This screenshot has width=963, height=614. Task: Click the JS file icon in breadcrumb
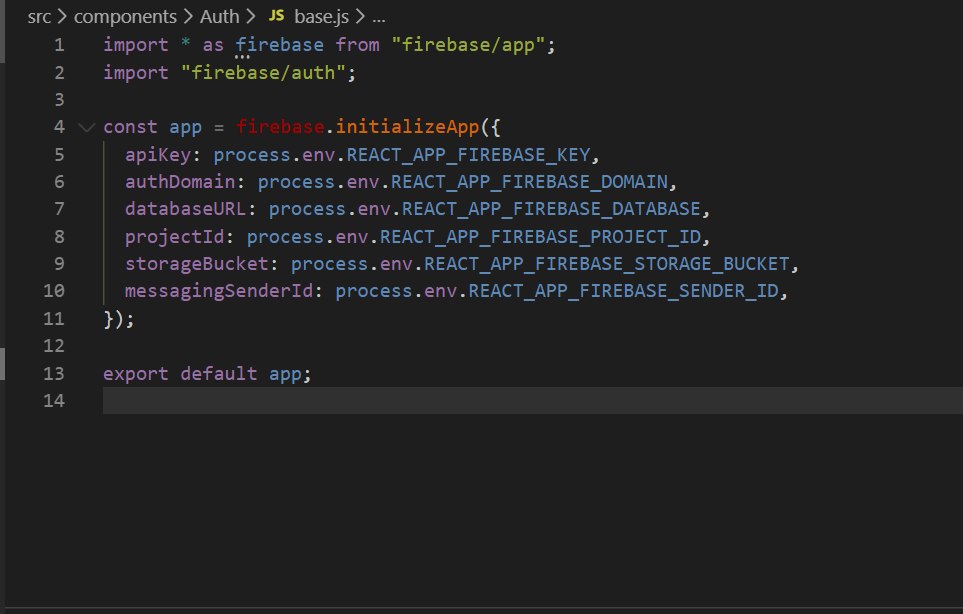pyautogui.click(x=276, y=16)
